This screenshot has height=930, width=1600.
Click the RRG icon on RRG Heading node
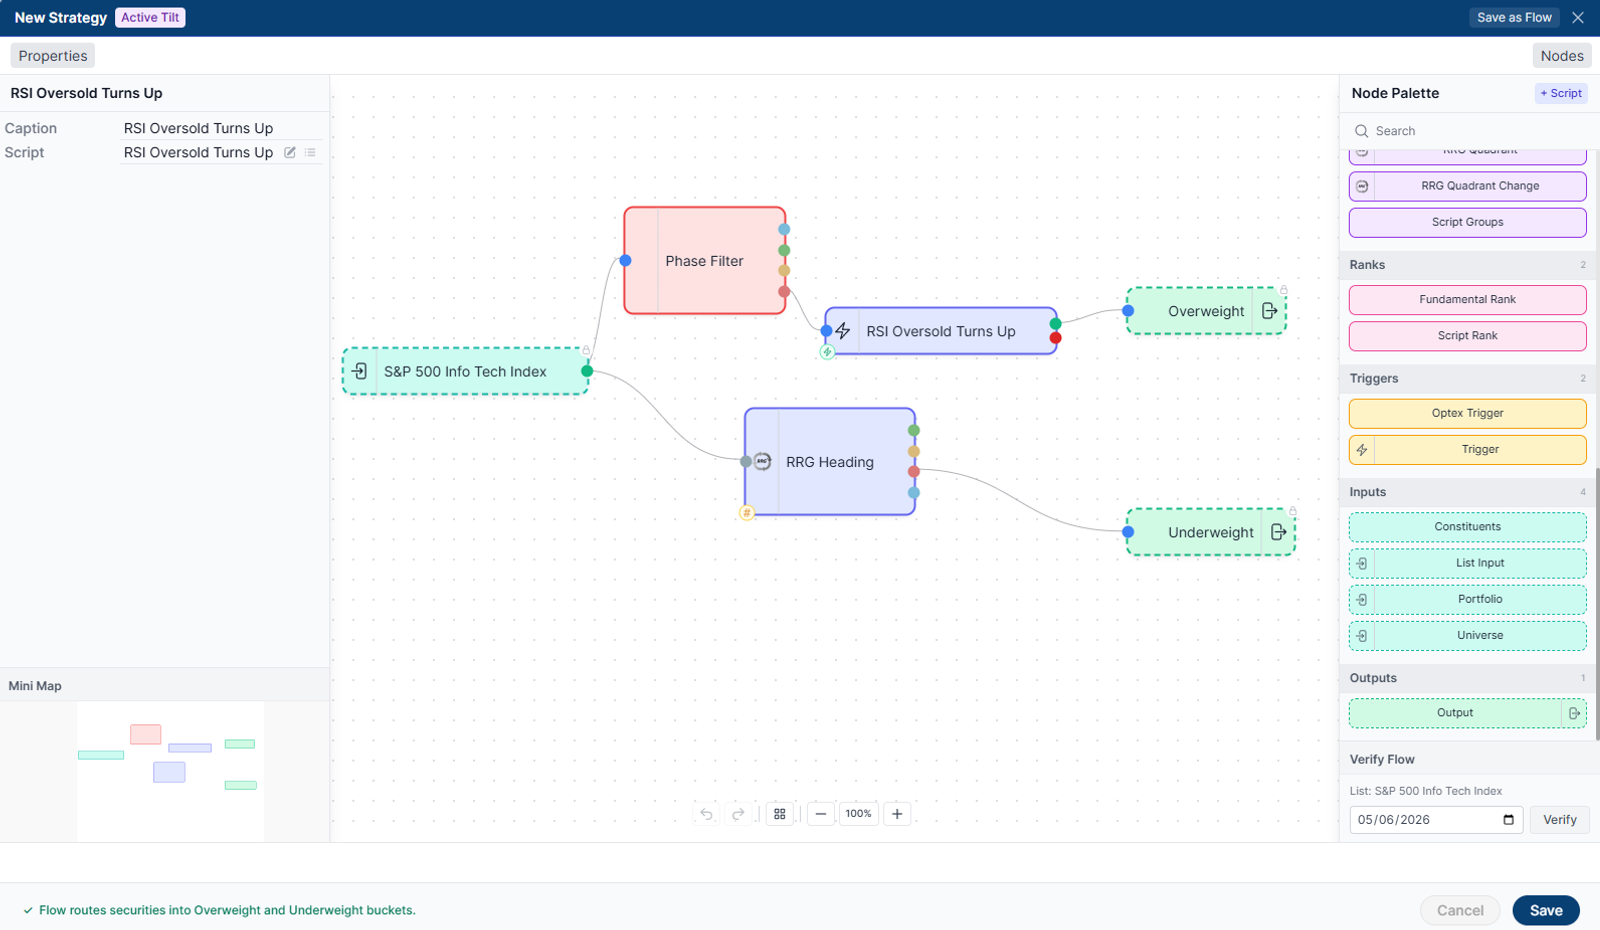(x=762, y=461)
